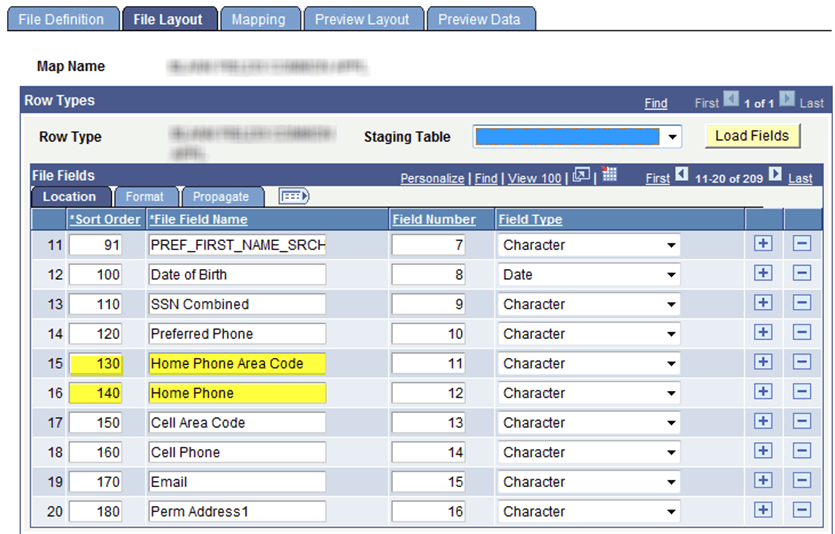Go to next Row Type
This screenshot has width=835, height=534.
point(787,99)
